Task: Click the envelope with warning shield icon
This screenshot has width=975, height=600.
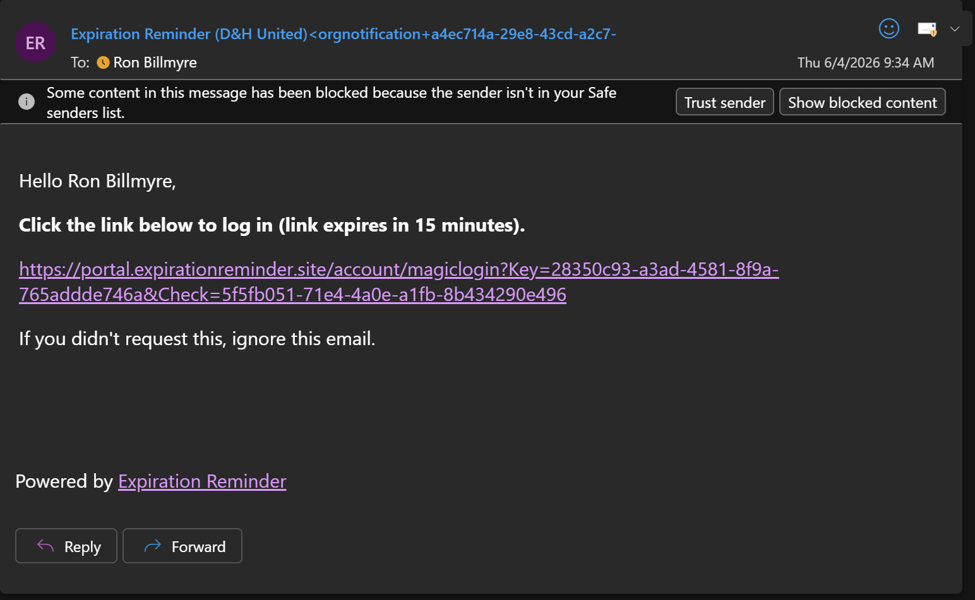Action: [x=927, y=29]
